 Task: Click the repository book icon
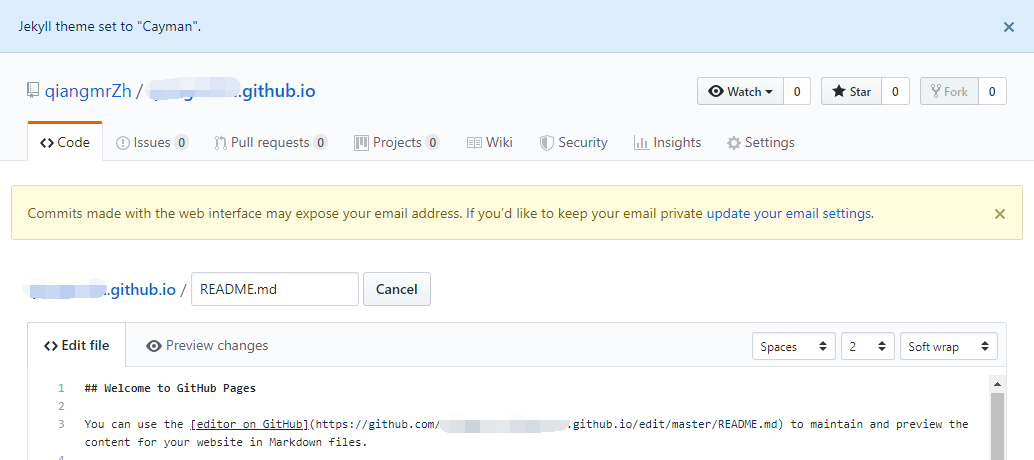[x=33, y=90]
